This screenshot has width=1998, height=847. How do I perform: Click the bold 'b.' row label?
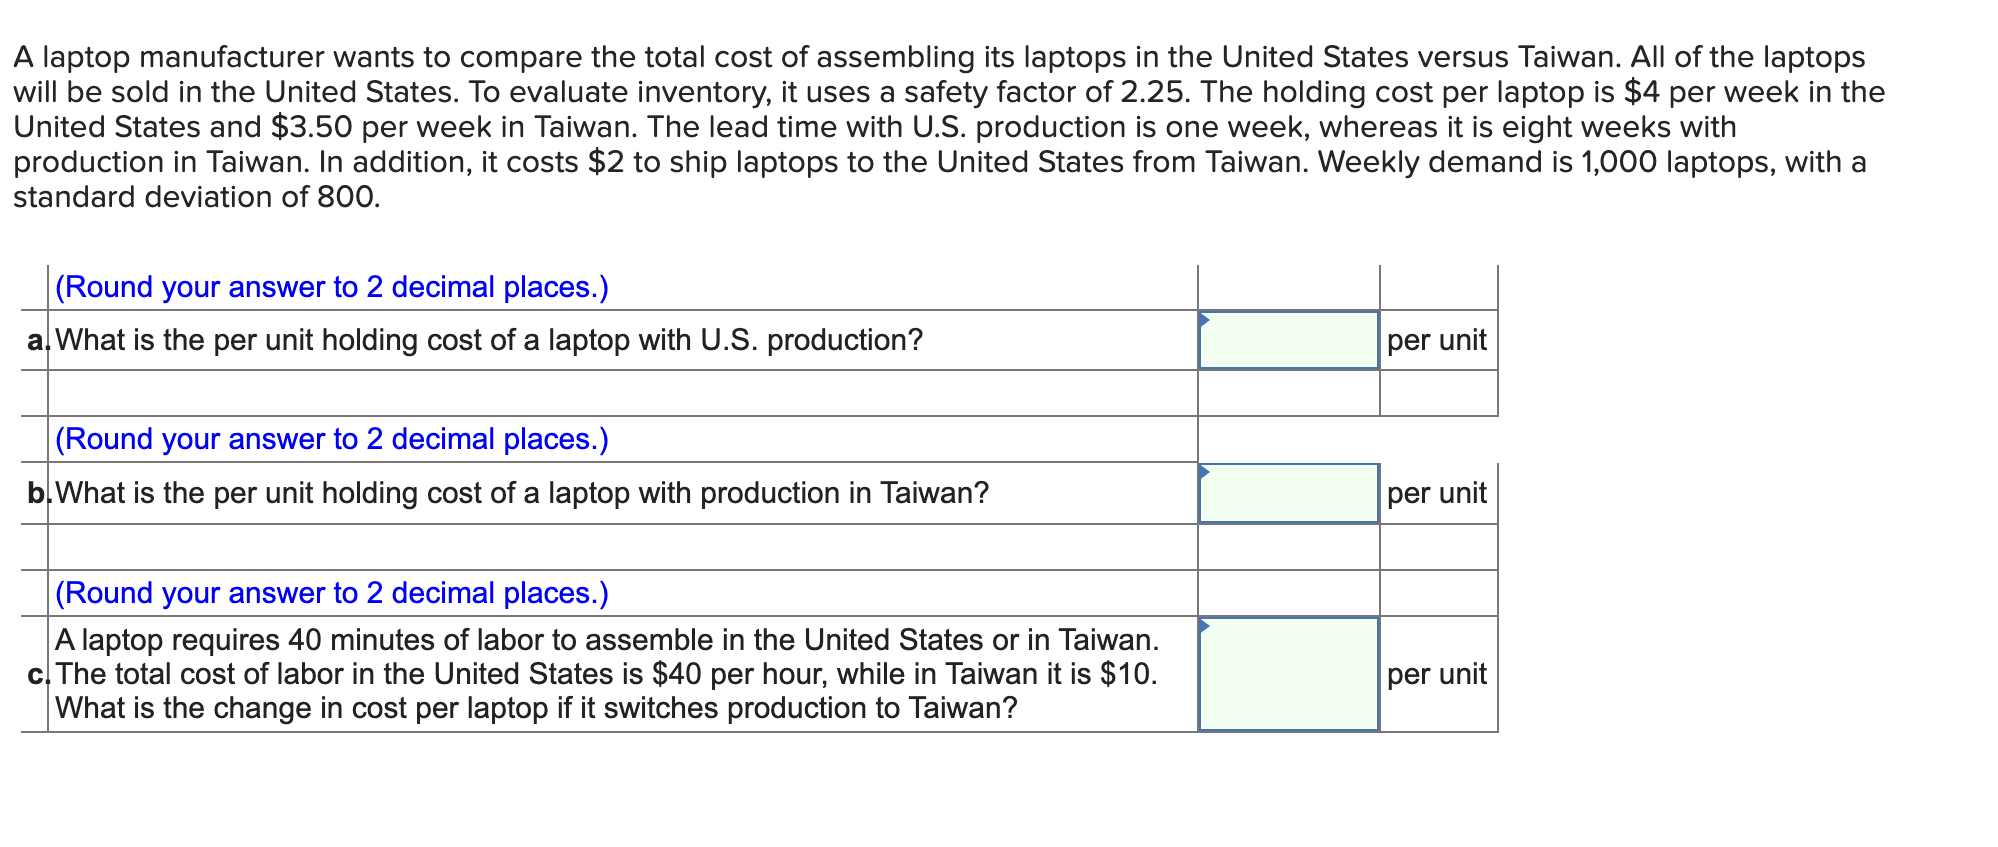pos(36,493)
